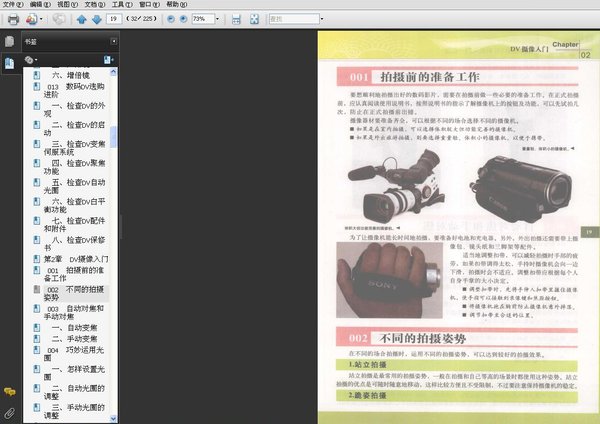600x424 pixels.
Task: Select bookmark 一、检查DV的外观
Action: [74, 109]
